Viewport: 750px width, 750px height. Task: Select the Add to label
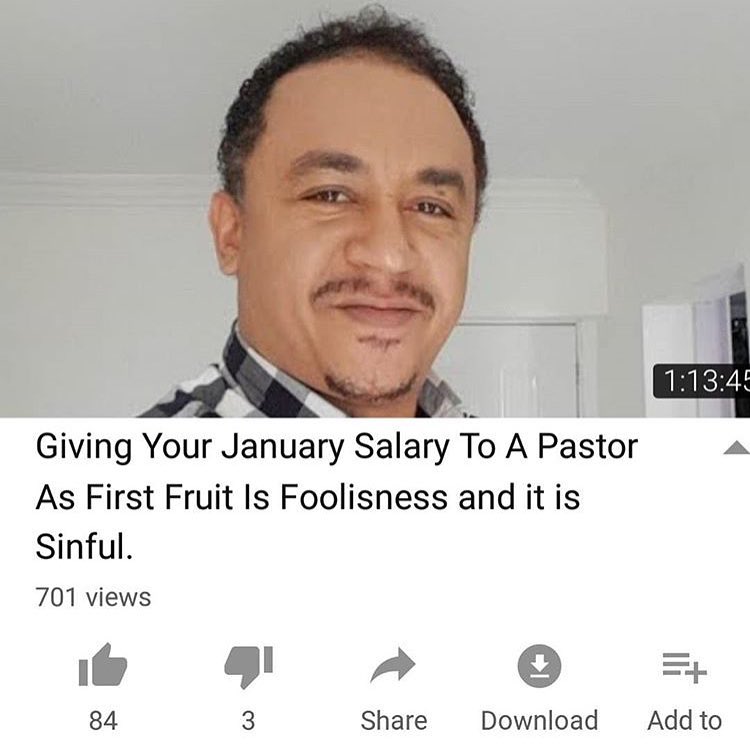pos(684,720)
